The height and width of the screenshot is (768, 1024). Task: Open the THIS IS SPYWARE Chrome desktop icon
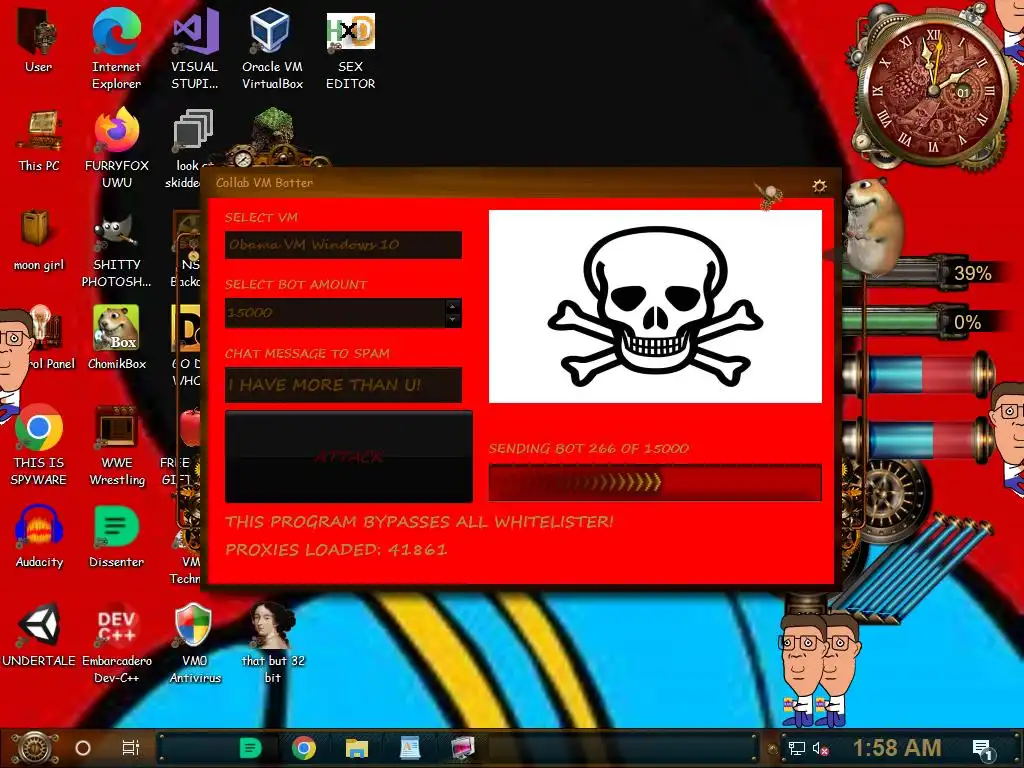(39, 445)
